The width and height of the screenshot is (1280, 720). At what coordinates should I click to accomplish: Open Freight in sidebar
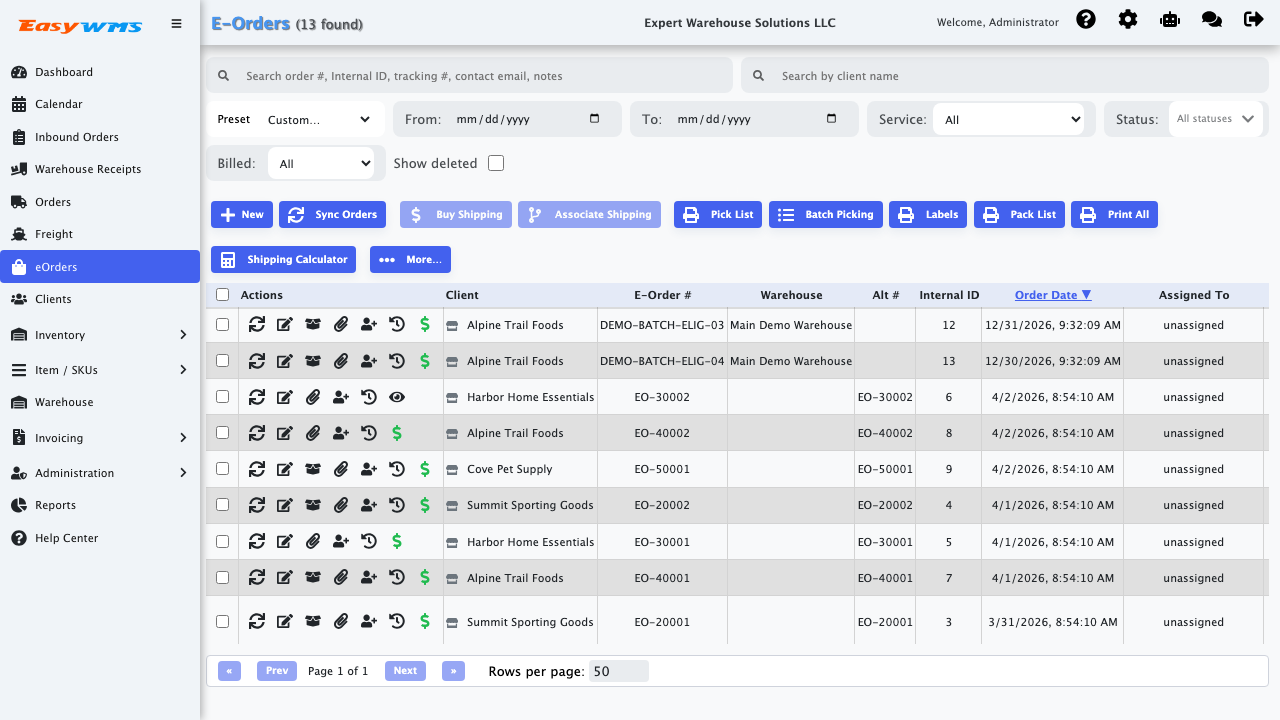pos(100,234)
